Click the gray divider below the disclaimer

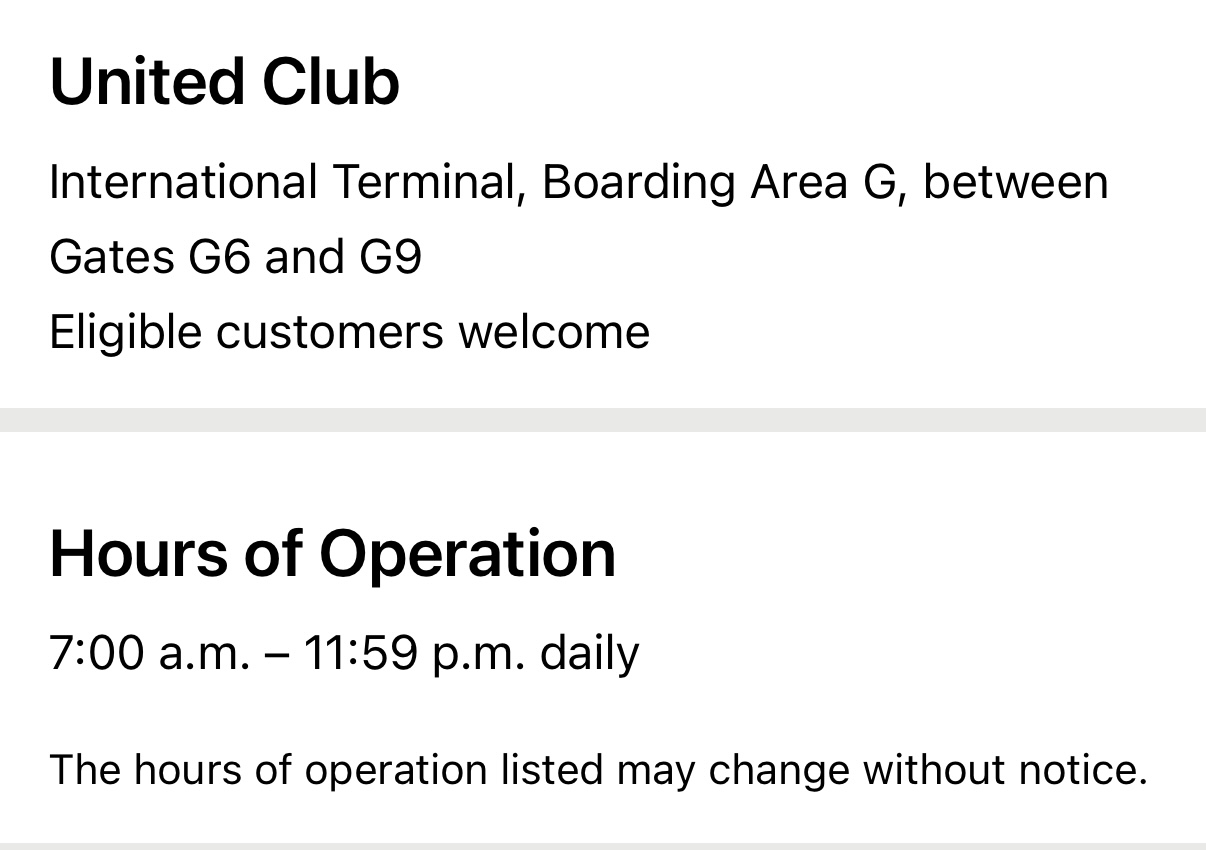[x=603, y=846]
